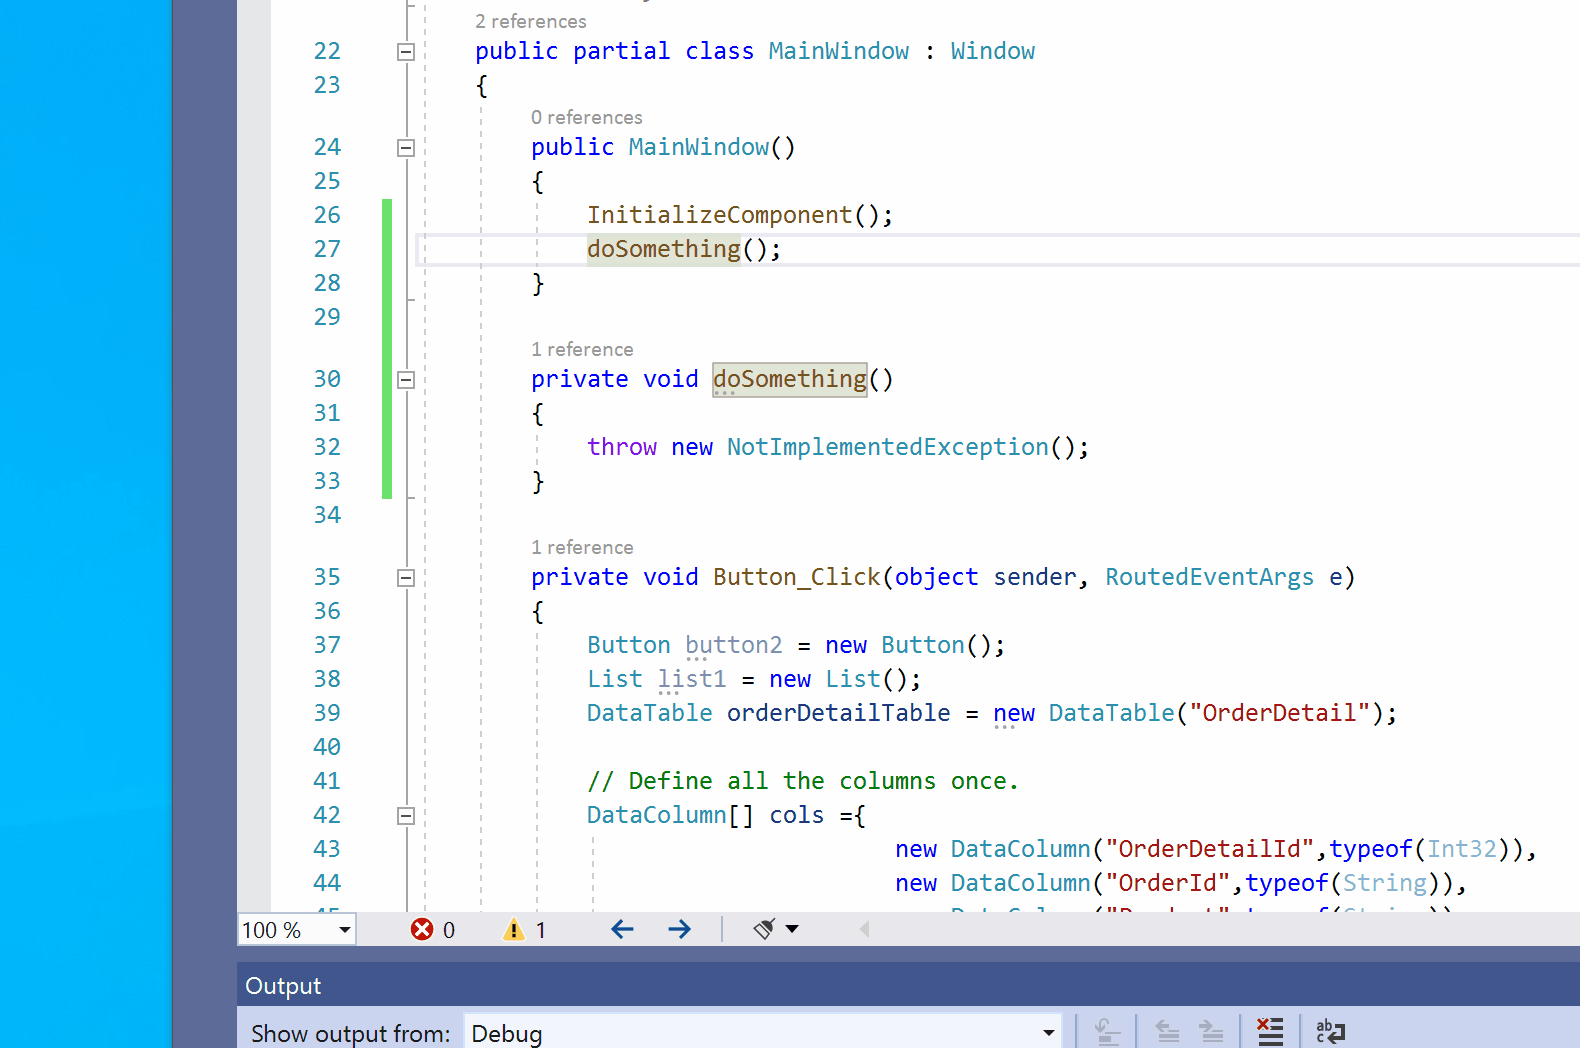This screenshot has width=1580, height=1048.
Task: Clear all output with the red-X list icon
Action: (1270, 1031)
